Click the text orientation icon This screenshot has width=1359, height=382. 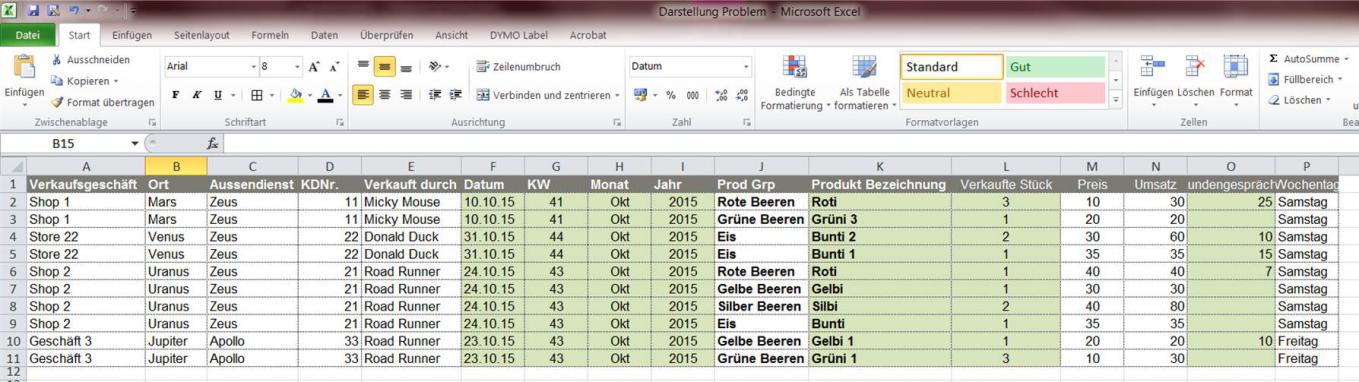tap(435, 67)
